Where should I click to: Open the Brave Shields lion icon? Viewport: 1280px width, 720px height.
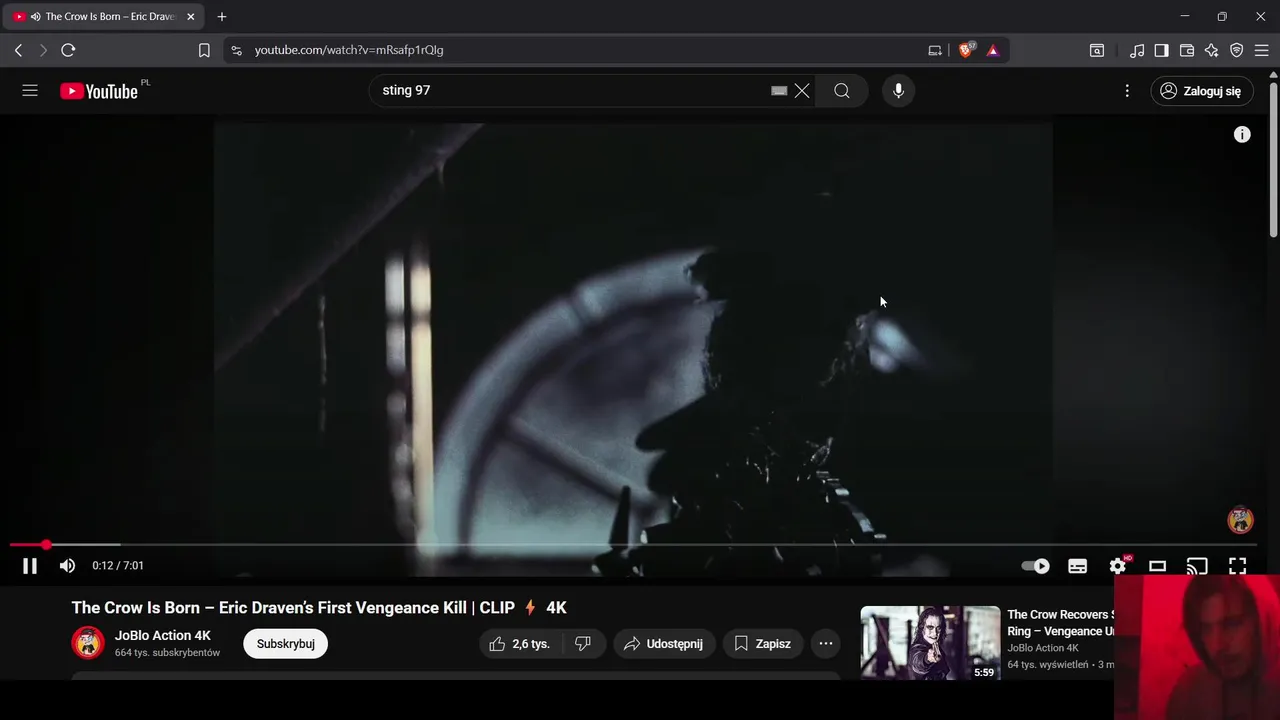tap(966, 50)
